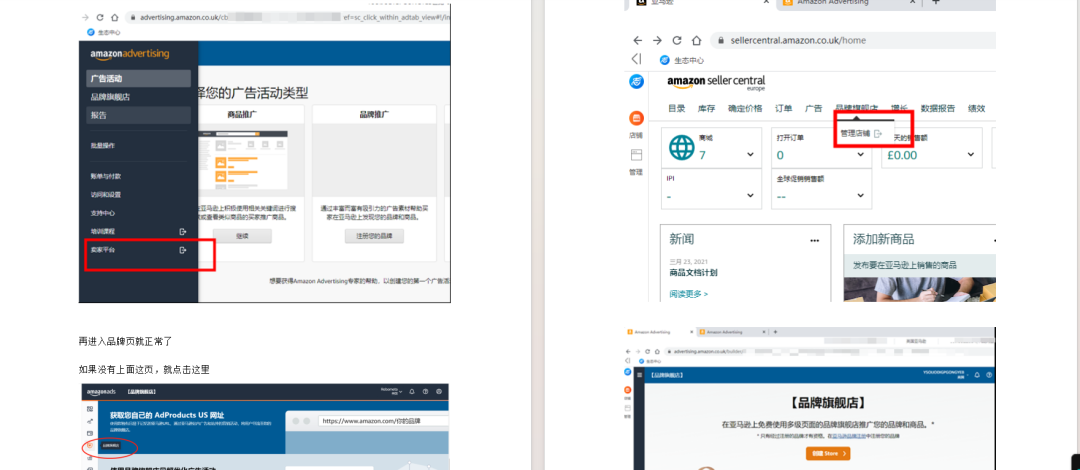Click help question icon in Store builder header
This screenshot has width=1080, height=470.
(989, 375)
